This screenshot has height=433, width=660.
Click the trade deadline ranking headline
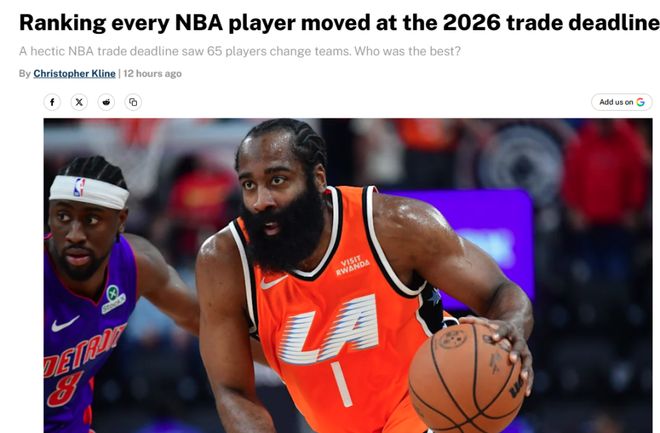(339, 22)
